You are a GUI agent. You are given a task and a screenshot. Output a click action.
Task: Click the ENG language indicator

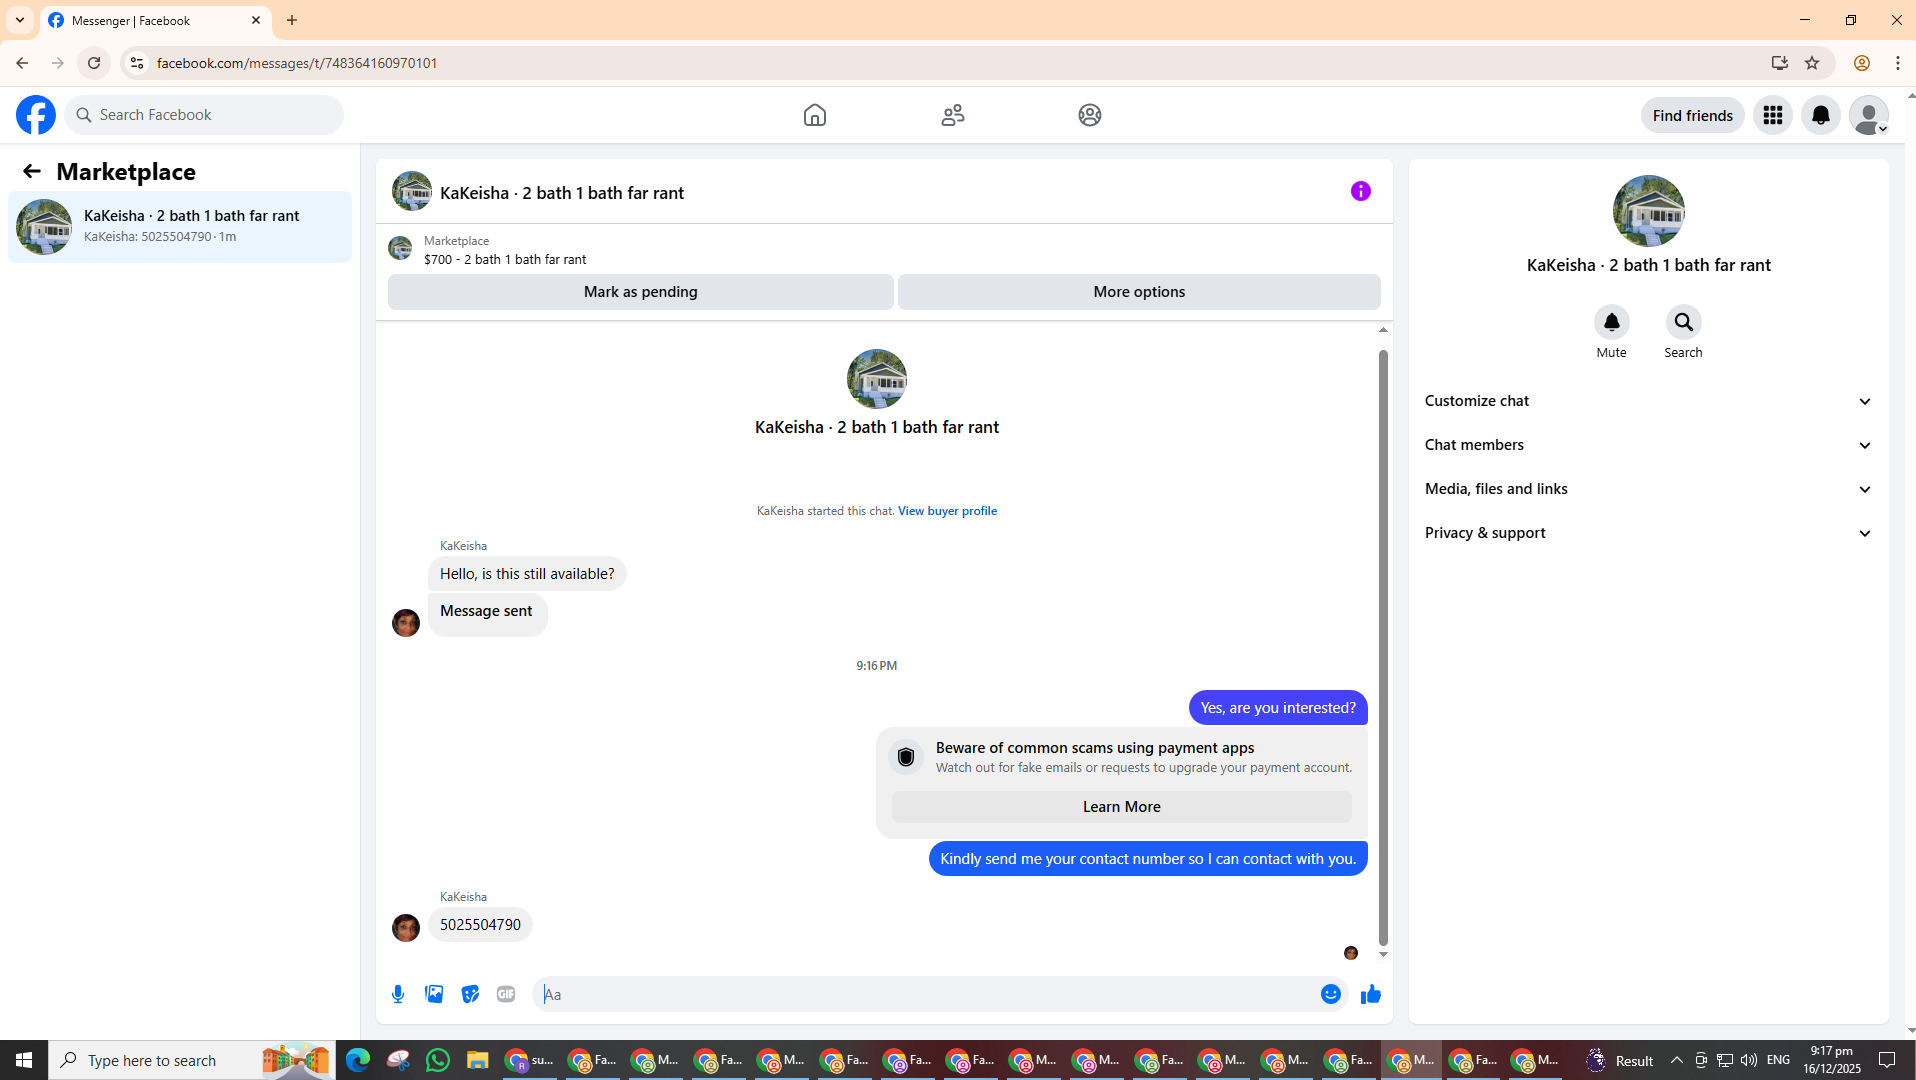1779,1060
